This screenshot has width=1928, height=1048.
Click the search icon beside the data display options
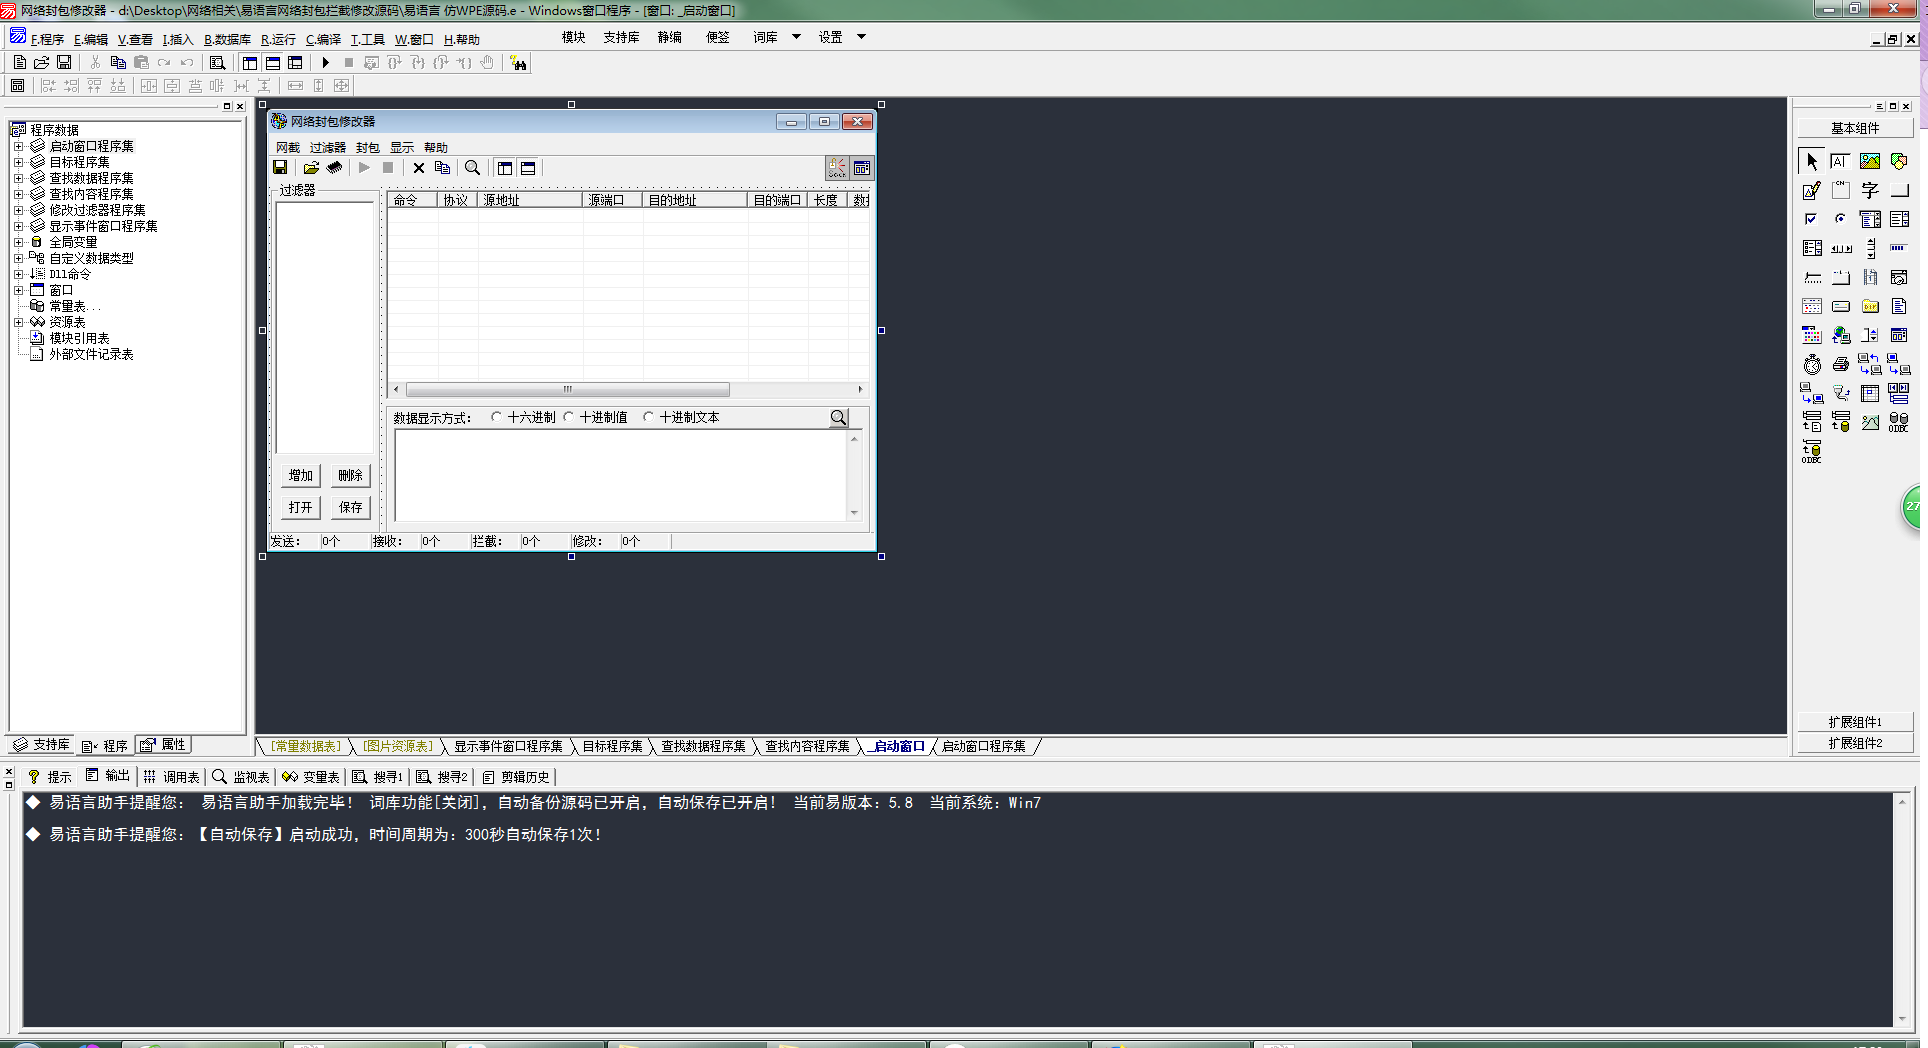tap(839, 417)
